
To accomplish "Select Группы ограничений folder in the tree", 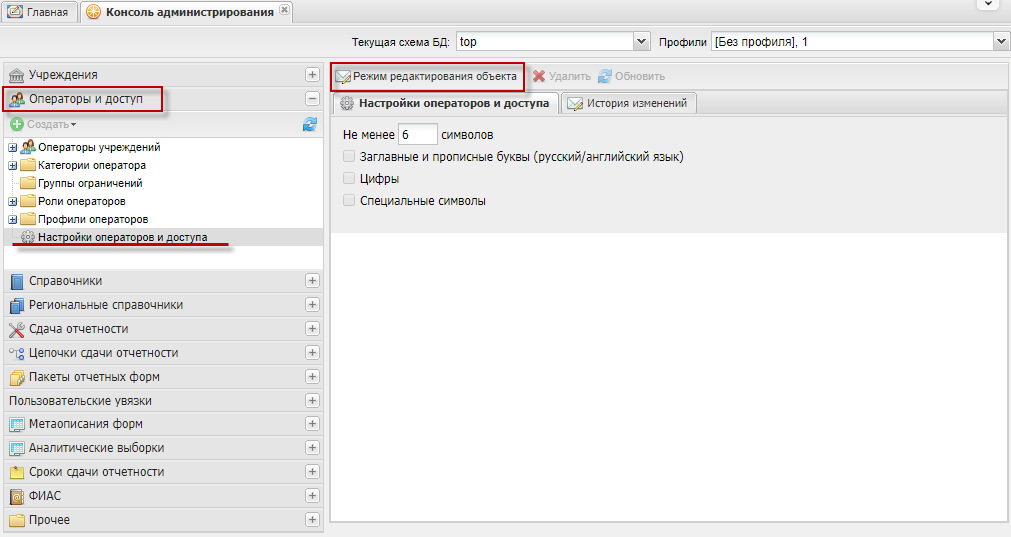I will click(89, 183).
